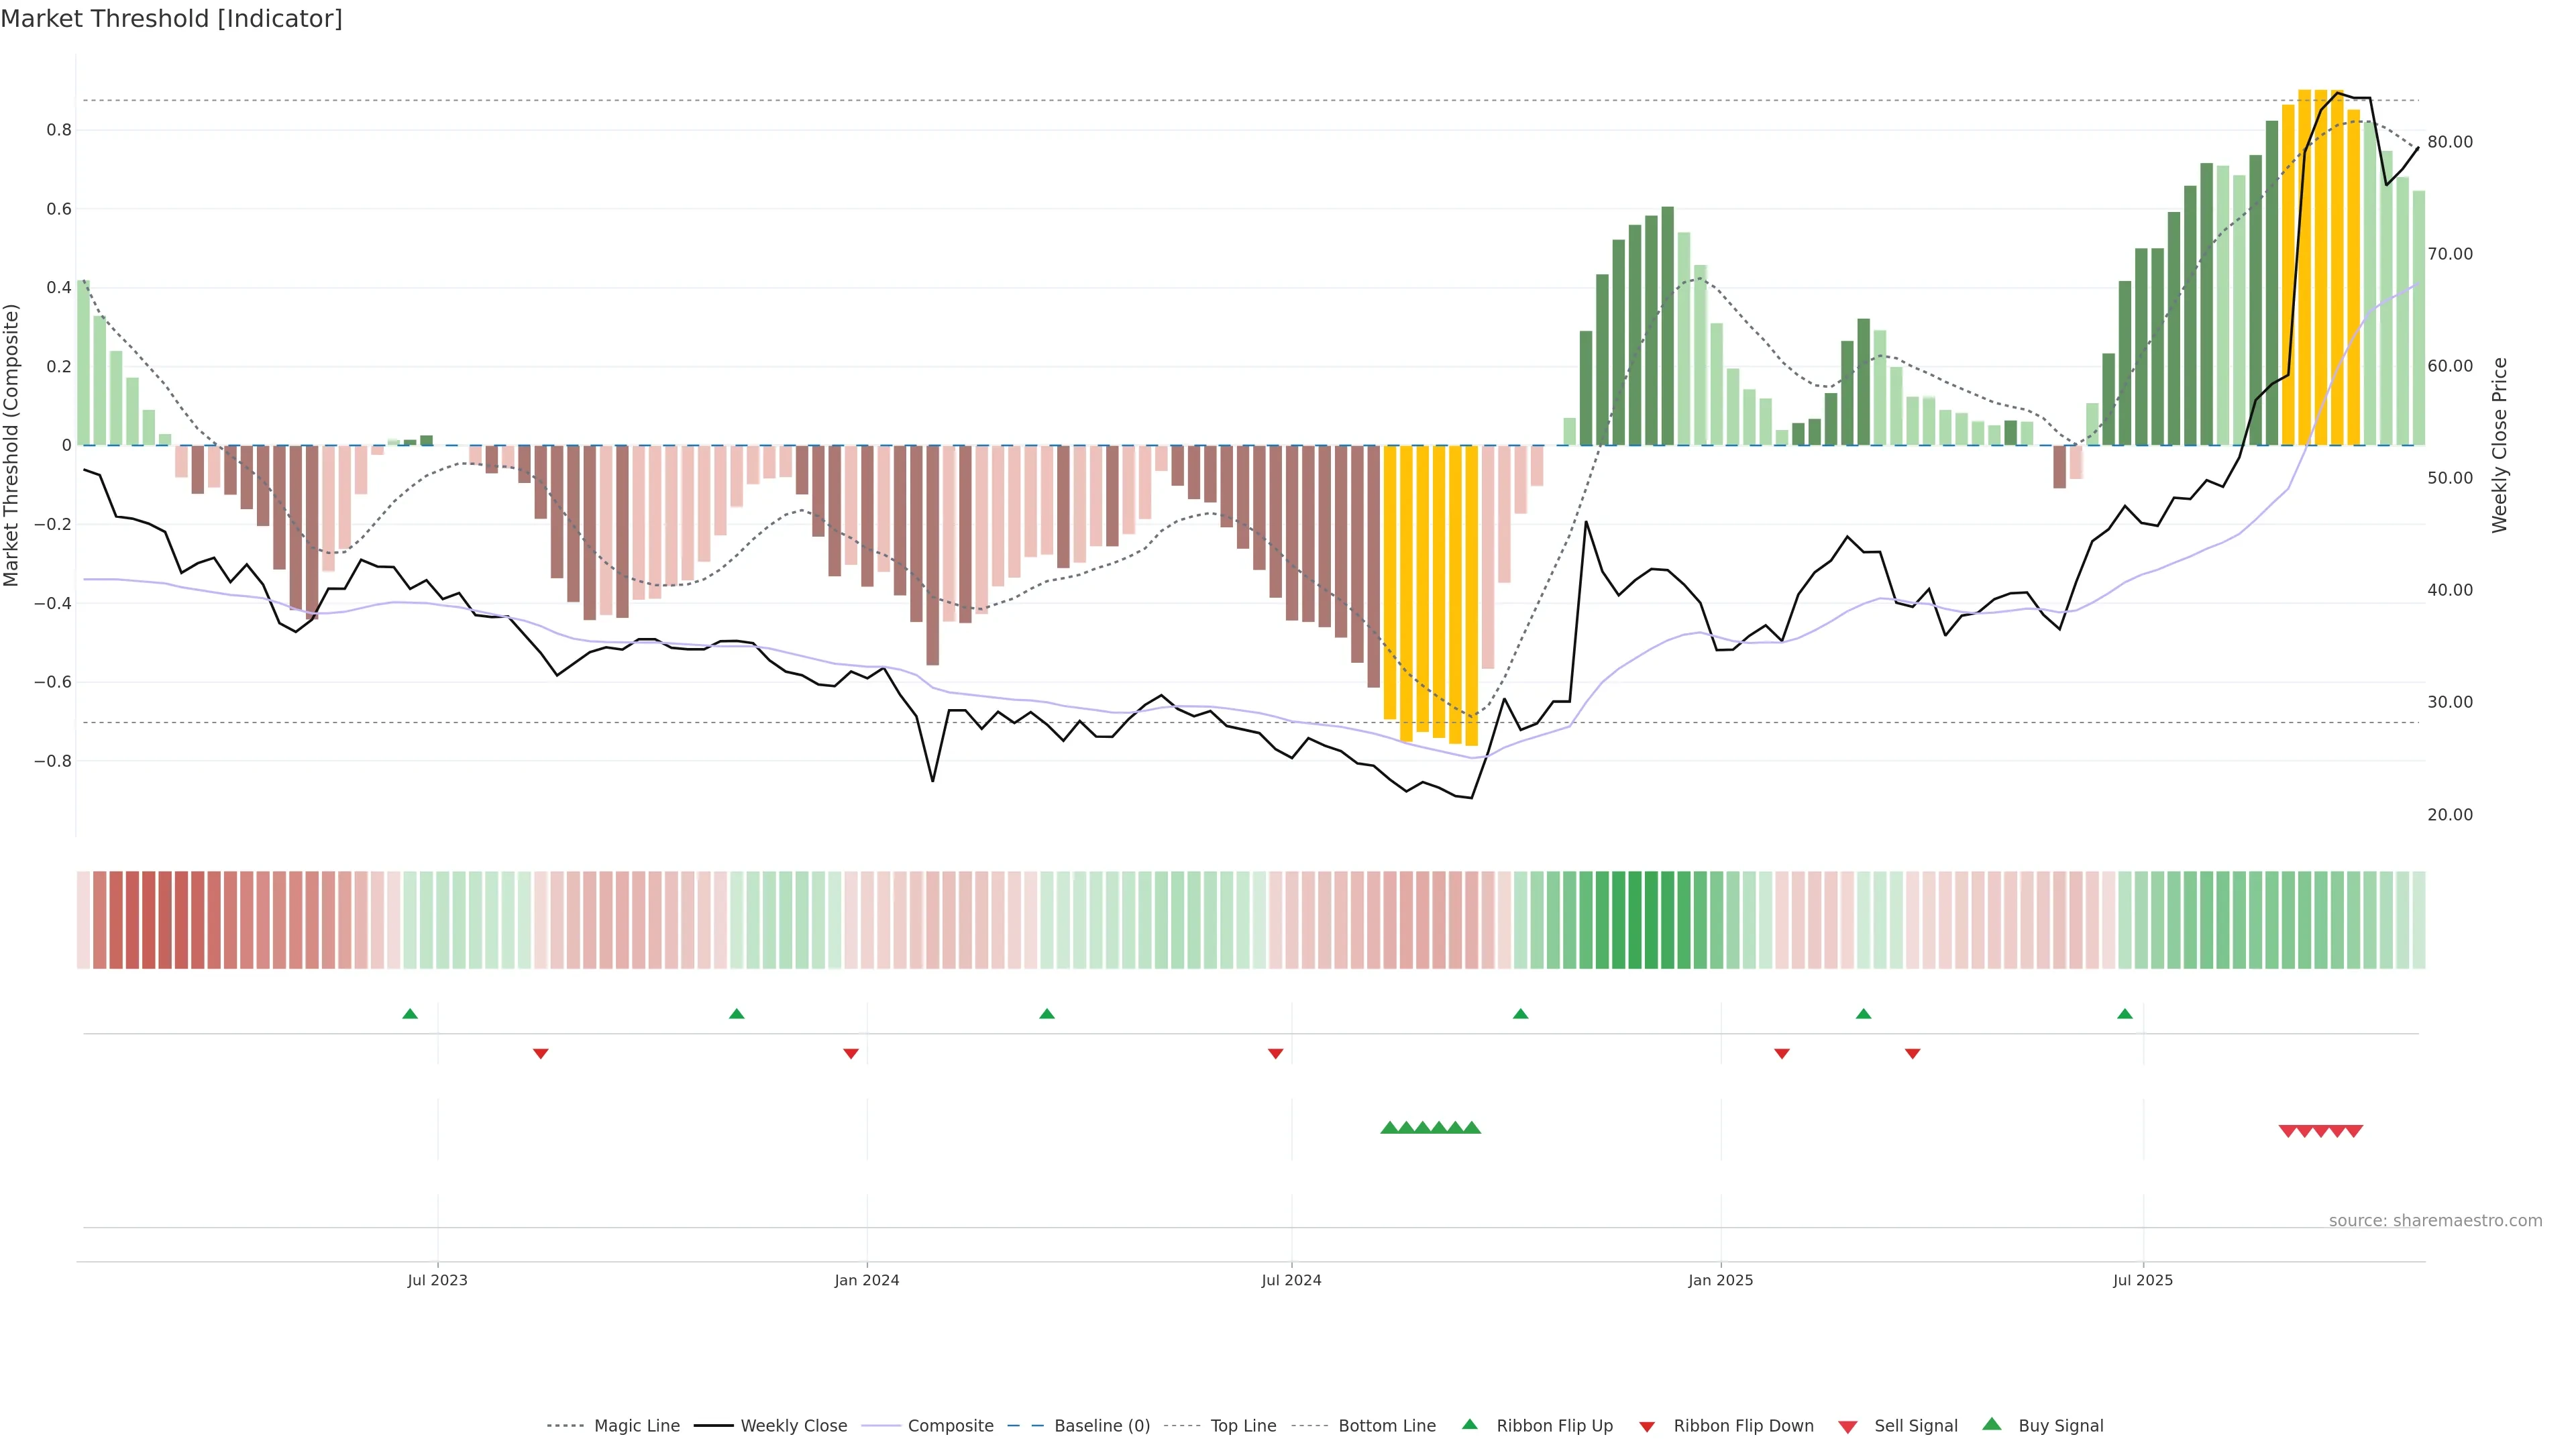Click the Sell Signal legend triangle icon
The image size is (2576, 1449).
click(1848, 1426)
